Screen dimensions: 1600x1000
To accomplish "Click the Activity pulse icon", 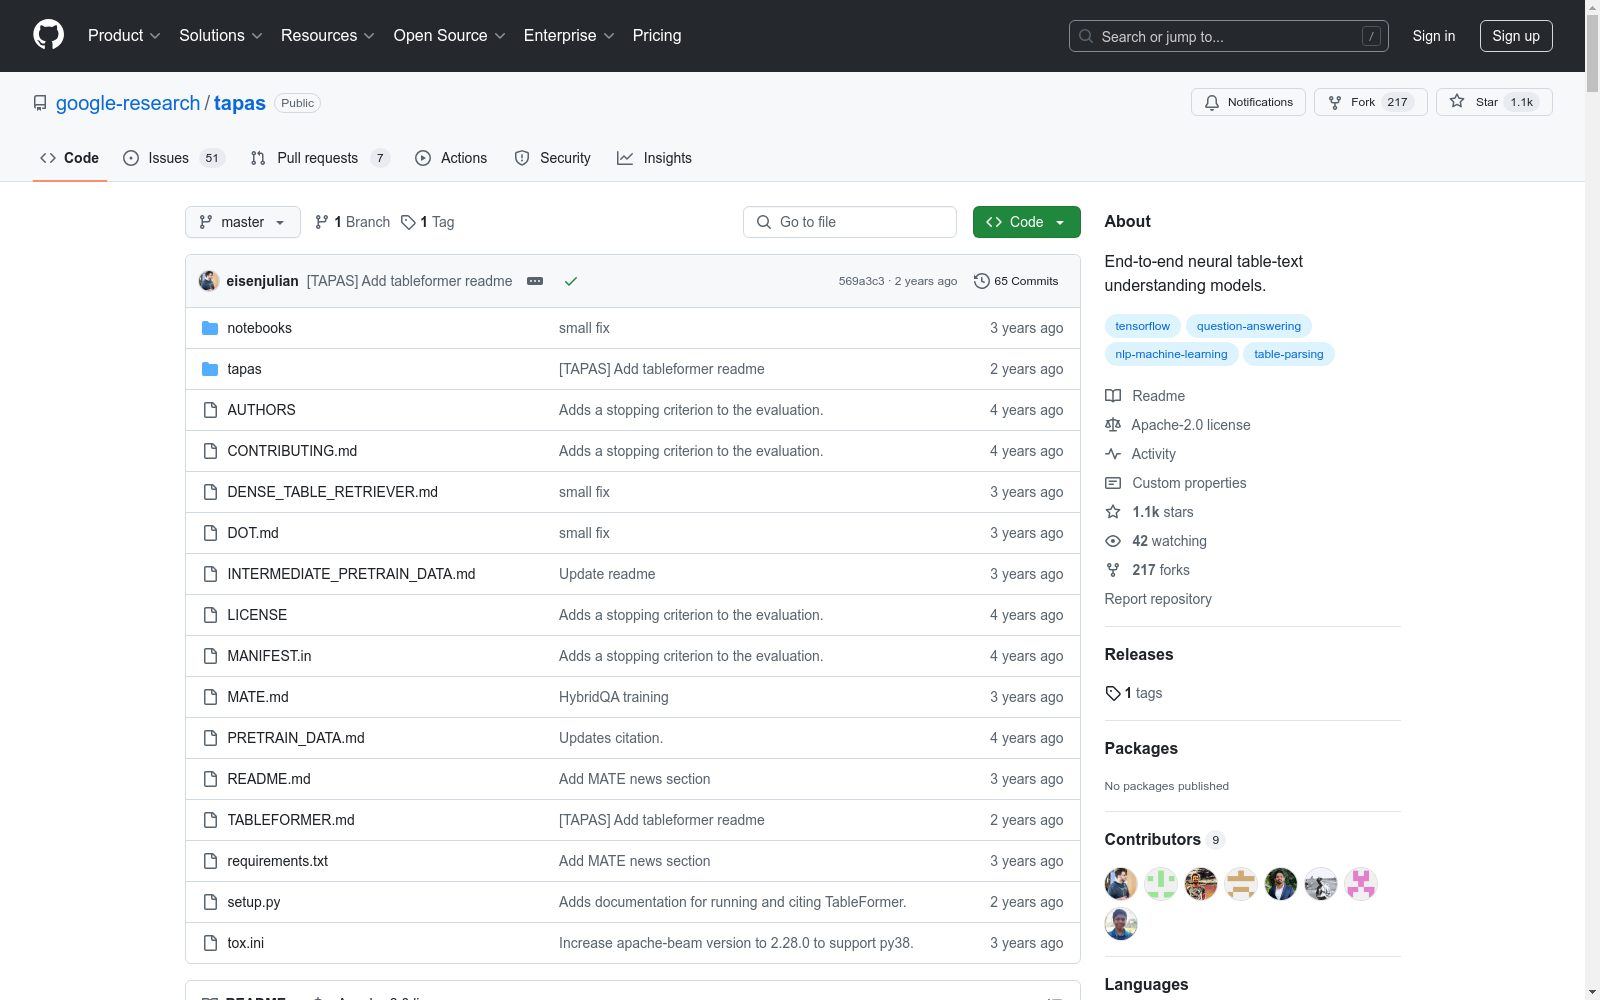I will [x=1113, y=454].
